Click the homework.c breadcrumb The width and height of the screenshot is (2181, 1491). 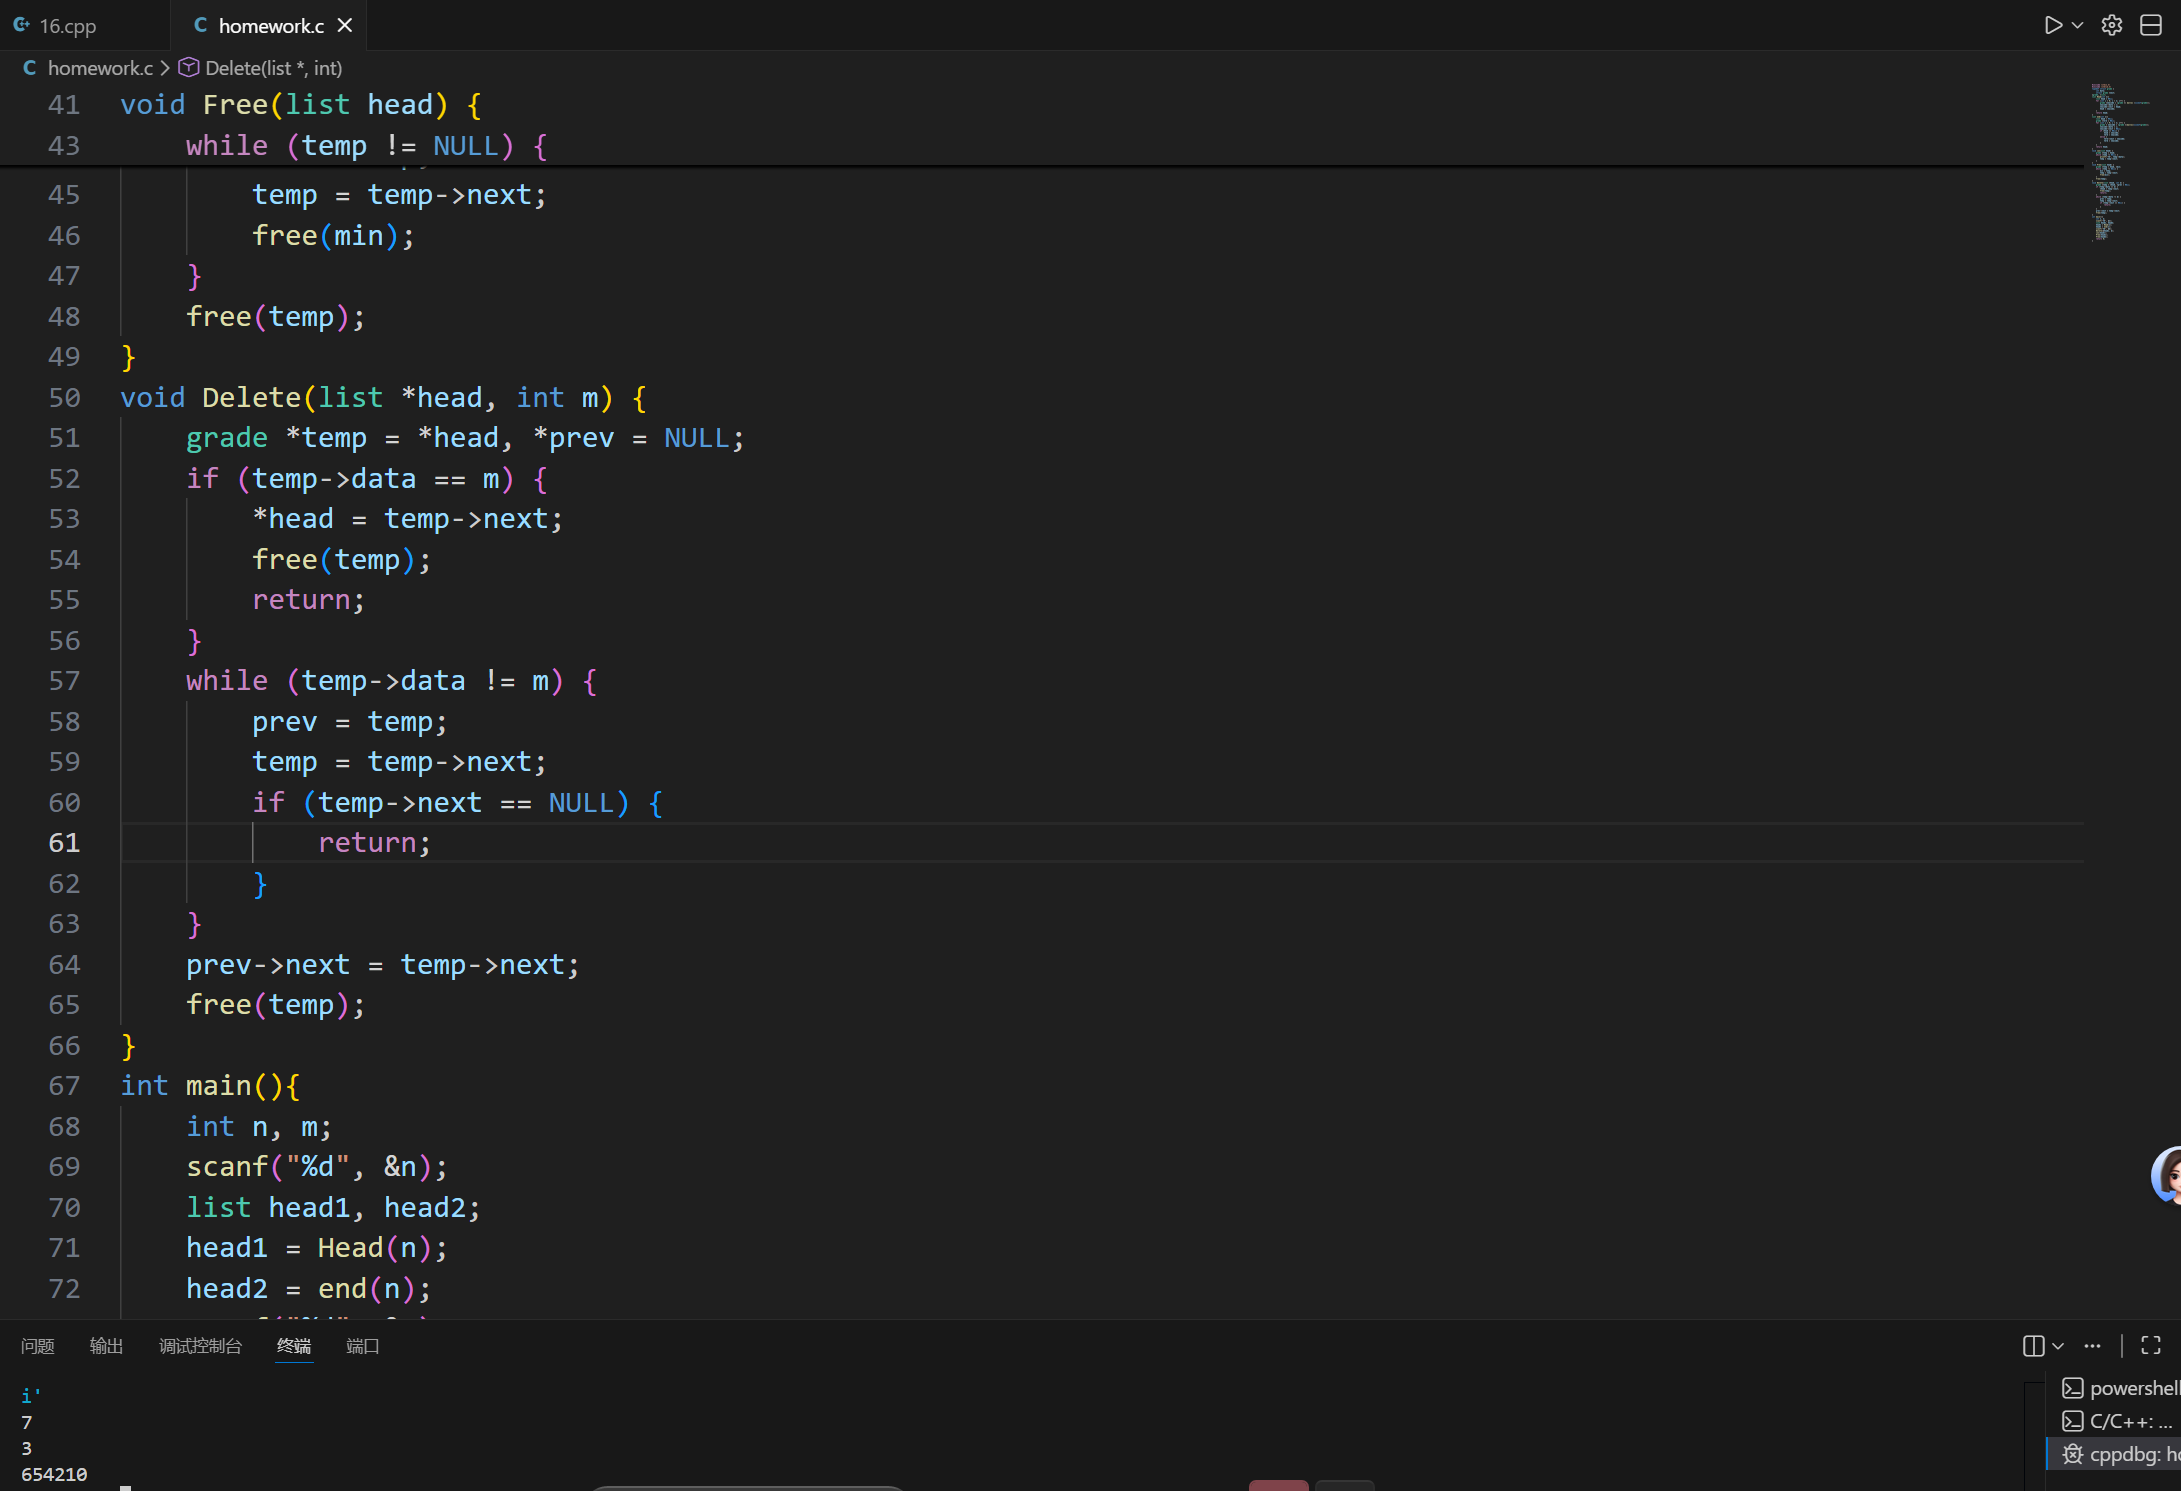100,68
